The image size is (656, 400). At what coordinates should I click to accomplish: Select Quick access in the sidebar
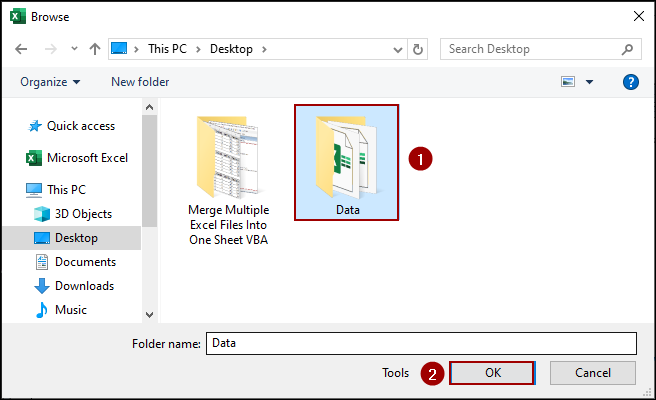80,126
